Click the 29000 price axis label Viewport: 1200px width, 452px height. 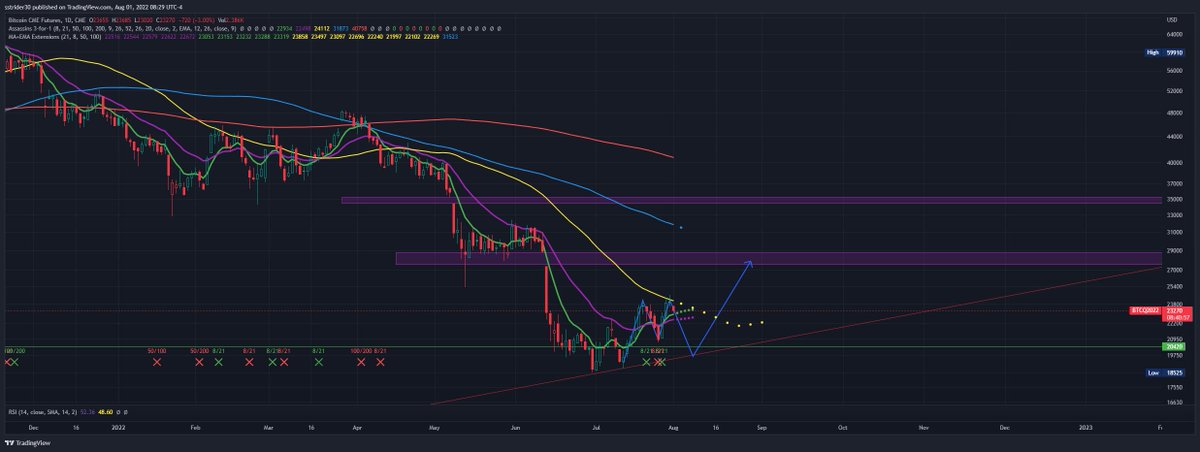[1175, 249]
